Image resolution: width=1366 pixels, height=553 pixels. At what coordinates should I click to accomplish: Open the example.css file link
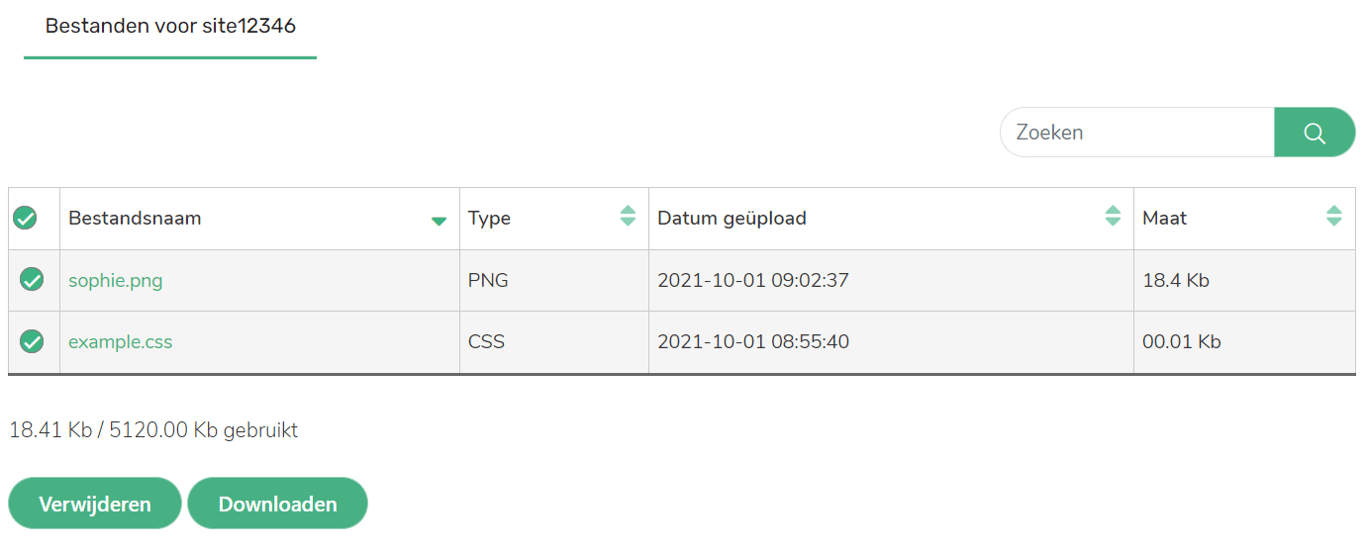tap(120, 342)
